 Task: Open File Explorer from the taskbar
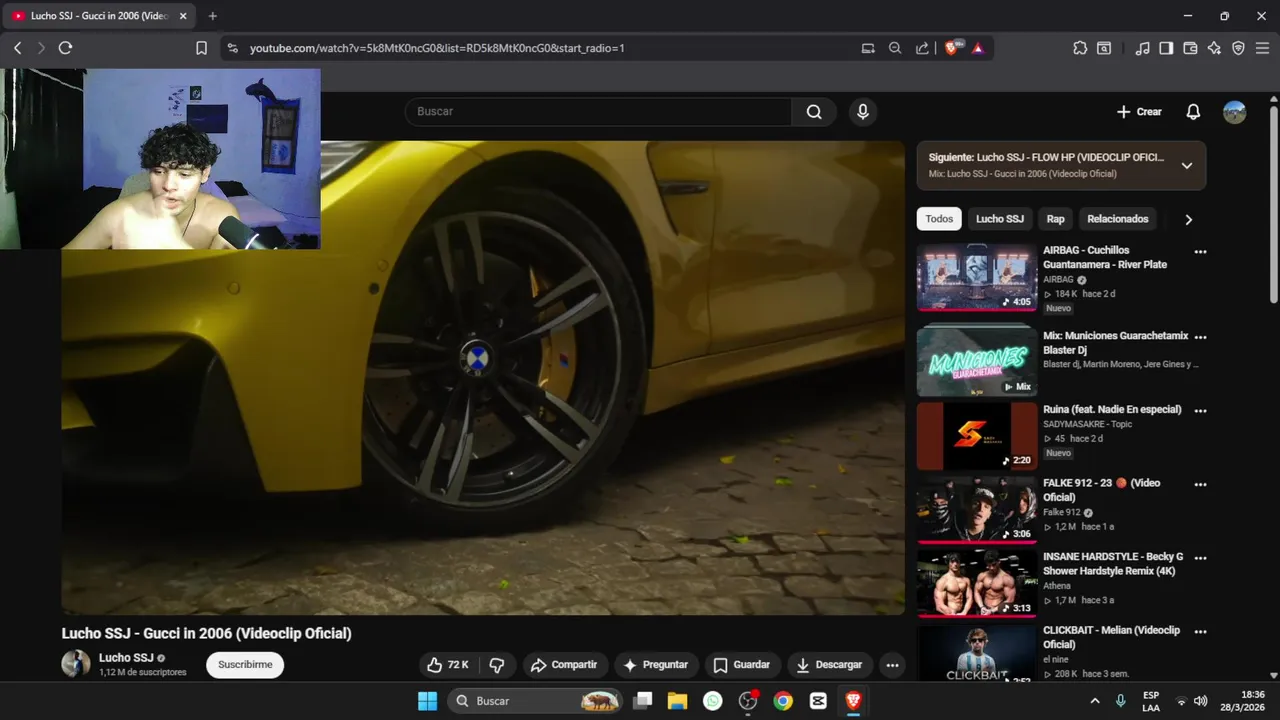[x=677, y=701]
